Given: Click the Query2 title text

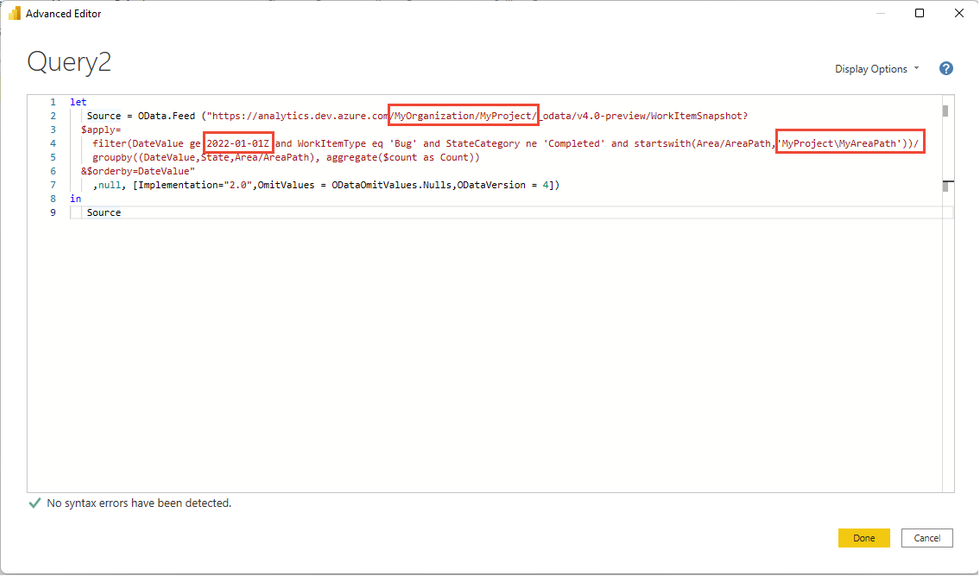Looking at the screenshot, I should click(x=69, y=62).
